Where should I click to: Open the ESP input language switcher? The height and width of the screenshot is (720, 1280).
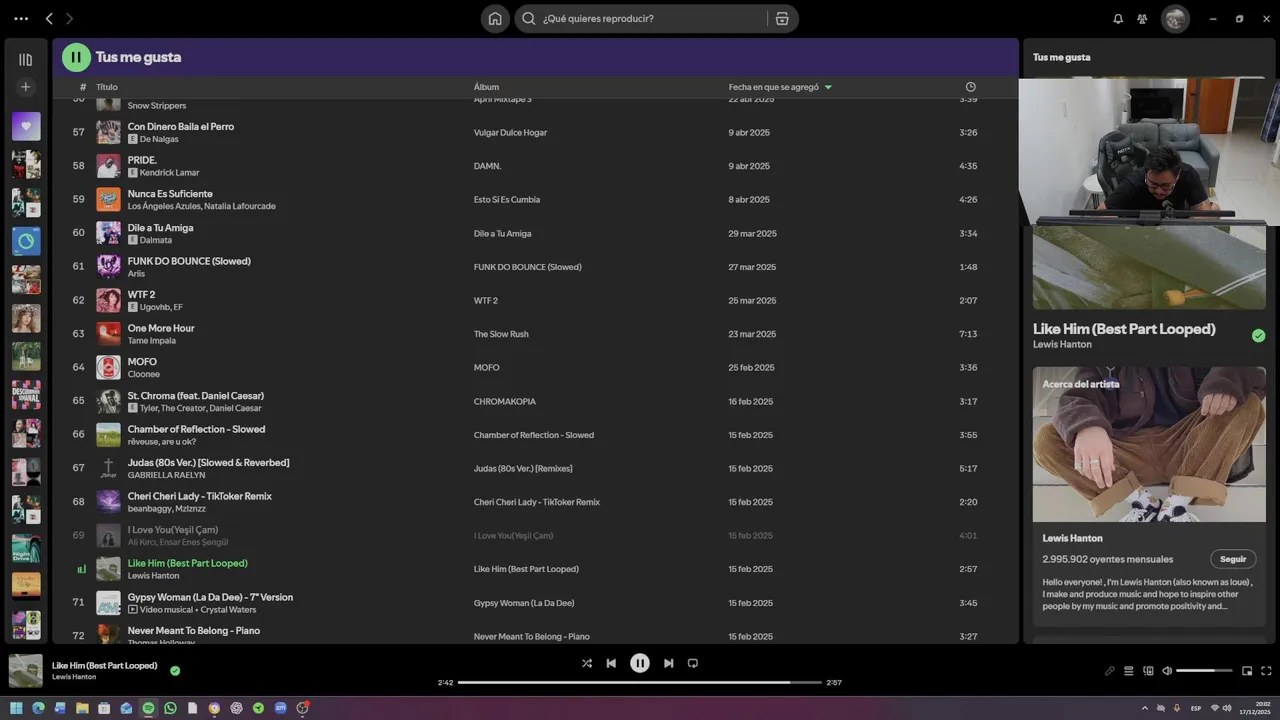click(x=1196, y=708)
